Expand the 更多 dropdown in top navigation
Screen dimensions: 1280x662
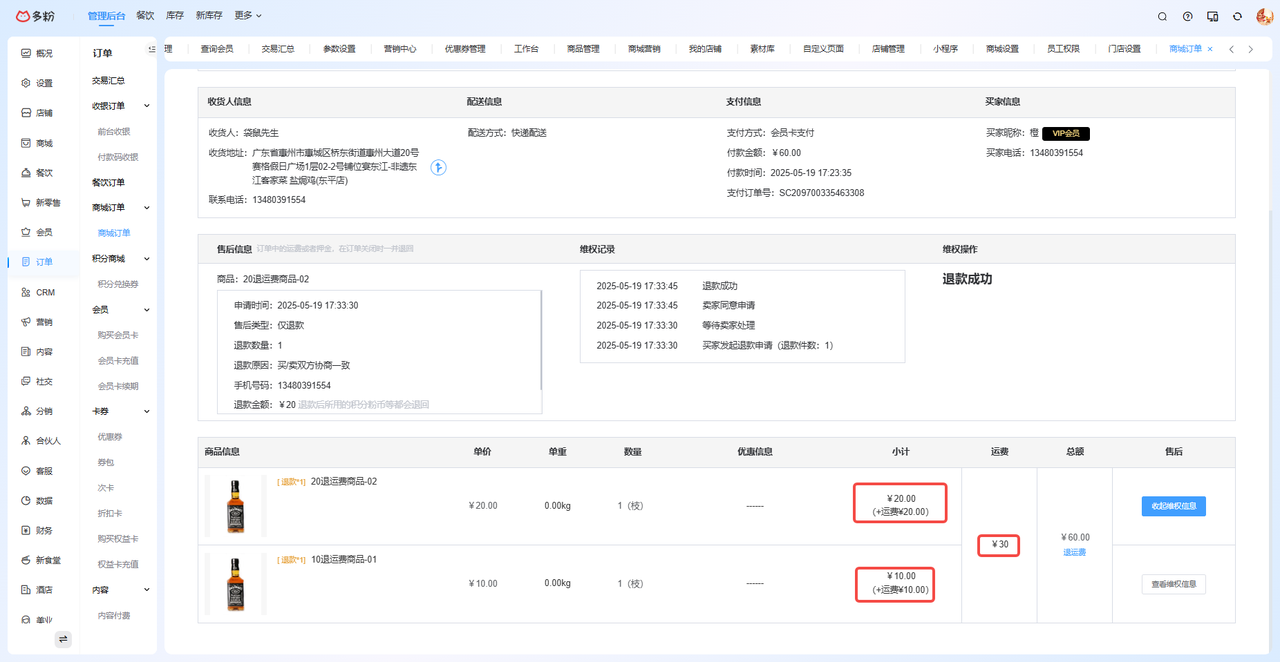point(248,16)
